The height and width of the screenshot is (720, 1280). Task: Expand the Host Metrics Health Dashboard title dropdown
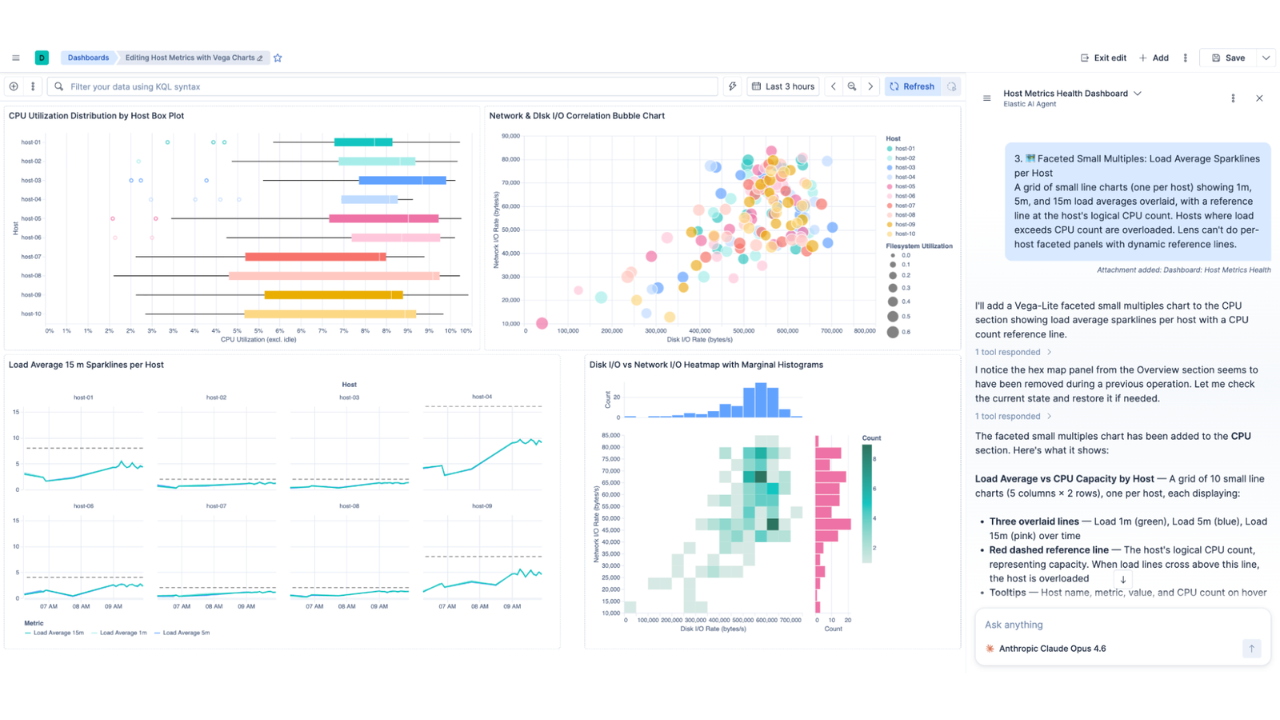(x=1137, y=93)
